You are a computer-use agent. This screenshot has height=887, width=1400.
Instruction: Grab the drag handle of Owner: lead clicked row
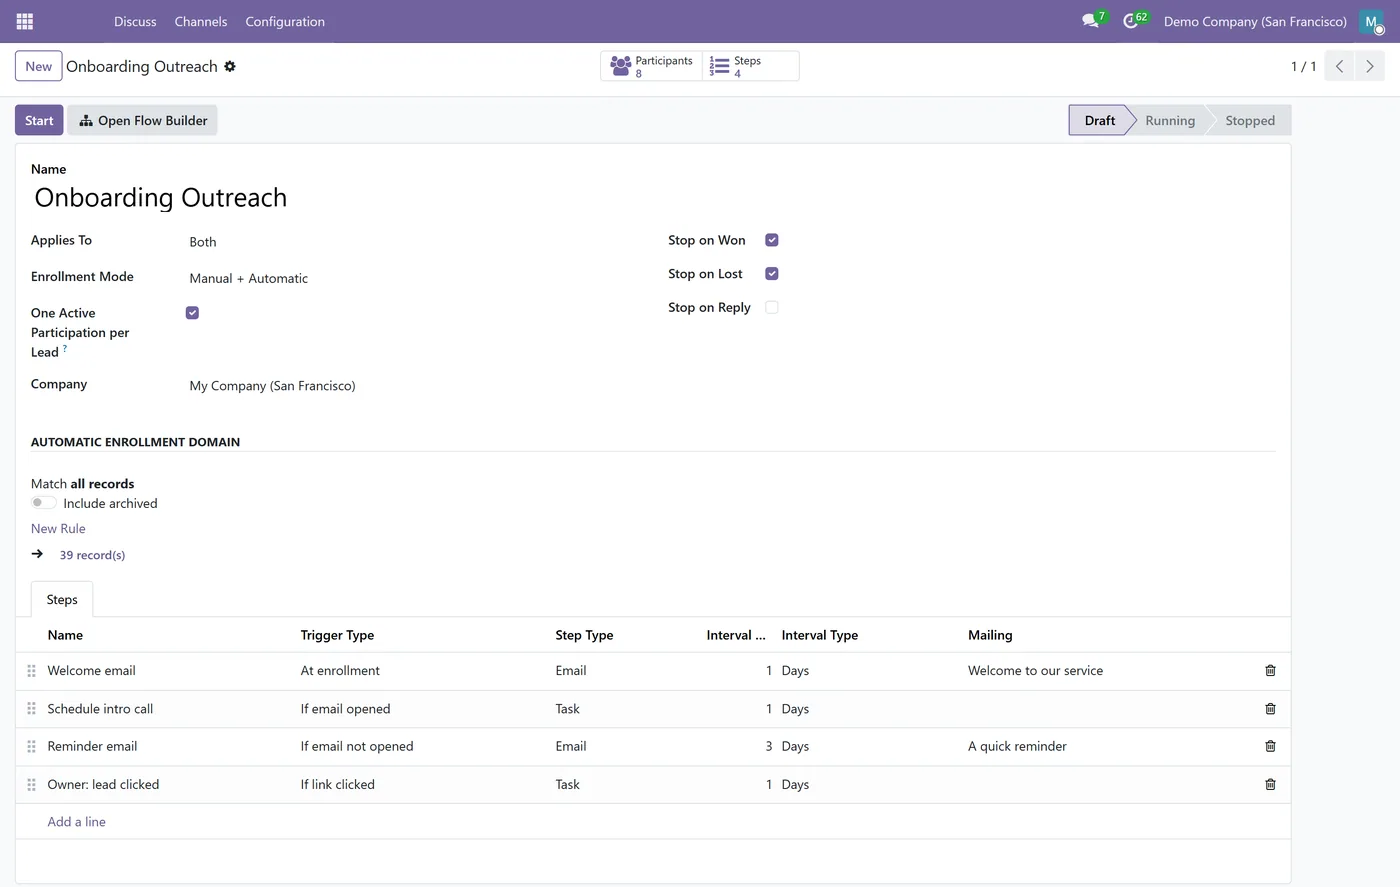(31, 784)
